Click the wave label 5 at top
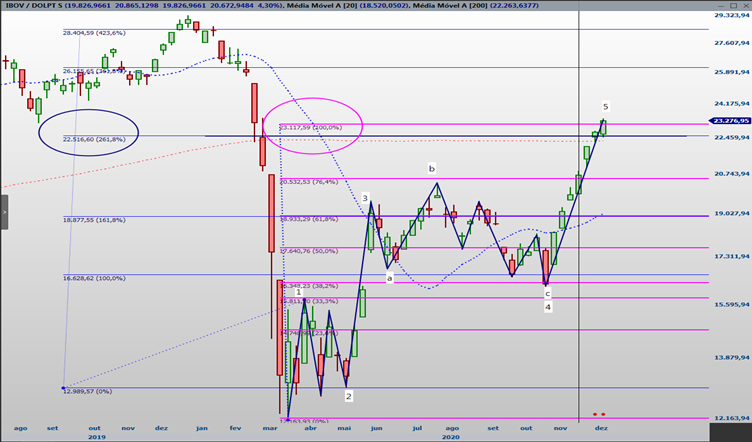 (606, 106)
